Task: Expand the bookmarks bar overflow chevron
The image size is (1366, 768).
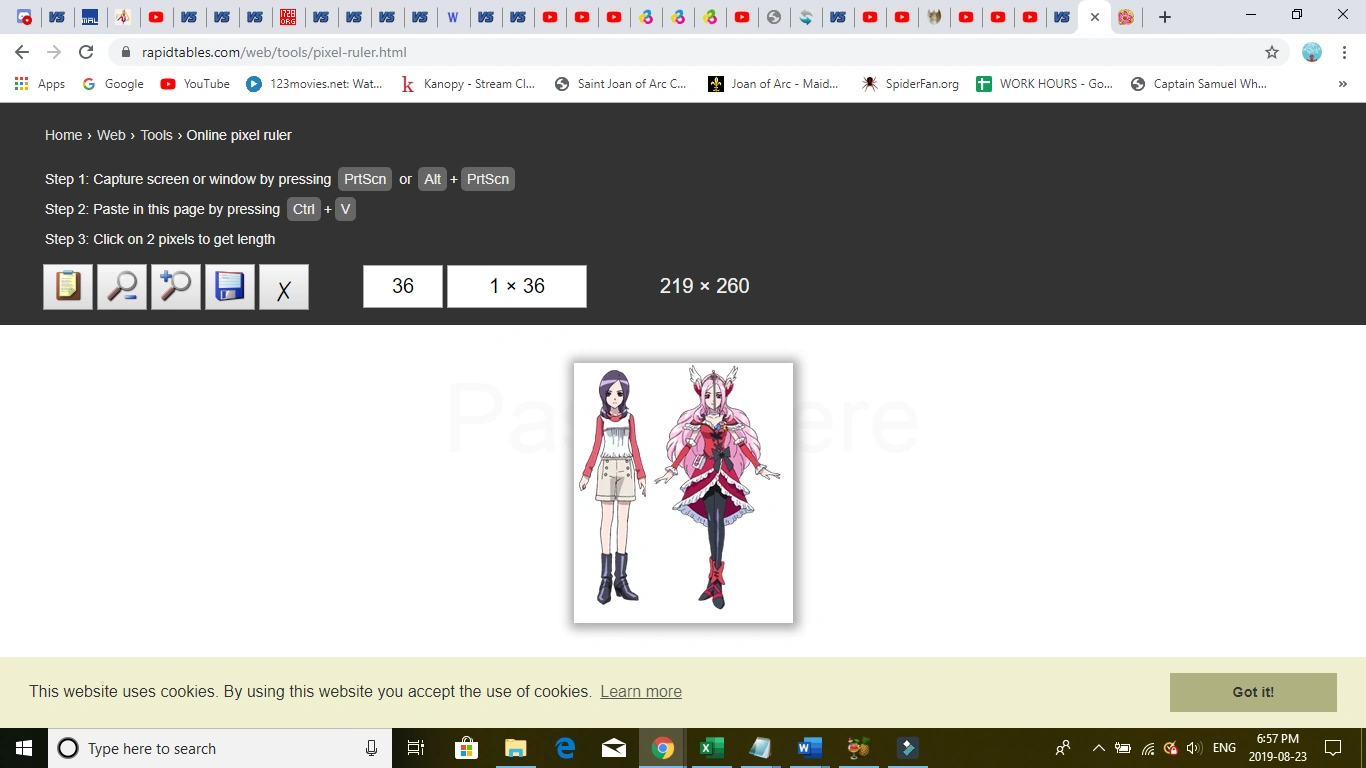Action: point(1342,84)
